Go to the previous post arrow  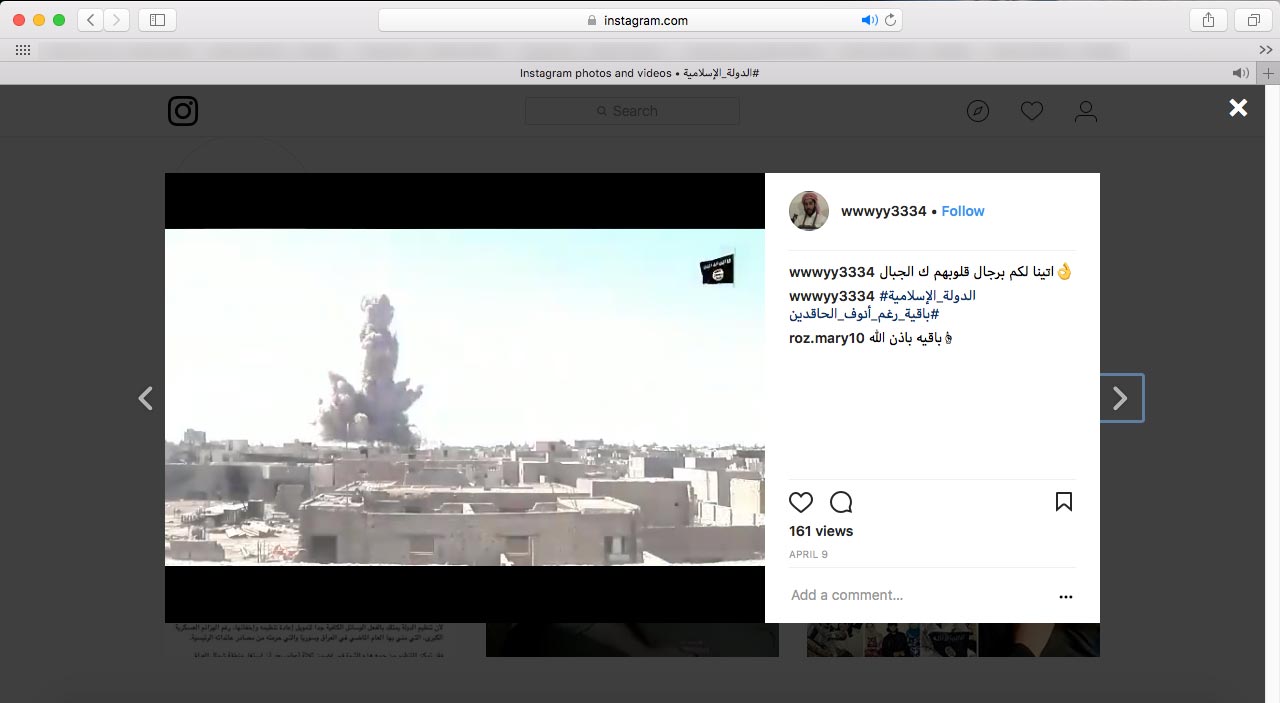146,398
